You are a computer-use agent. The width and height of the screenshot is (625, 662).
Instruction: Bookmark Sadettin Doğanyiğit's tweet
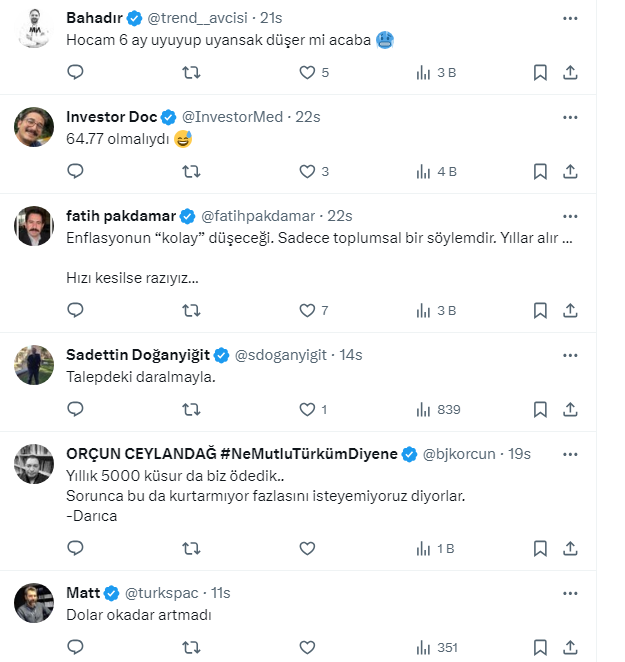coord(540,409)
